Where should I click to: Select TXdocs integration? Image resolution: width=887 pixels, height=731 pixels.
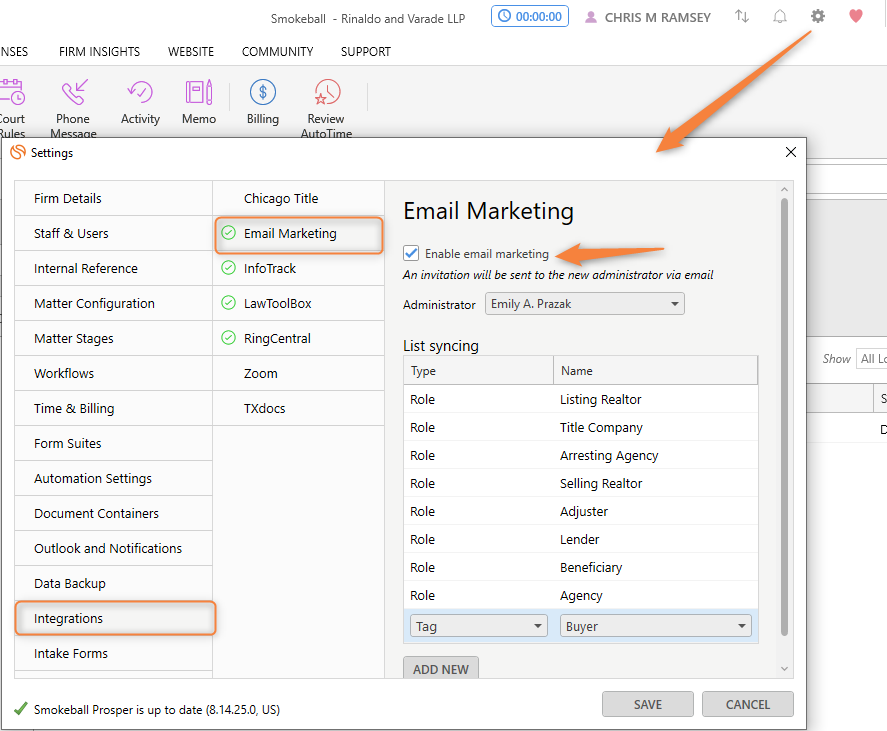tap(299, 409)
